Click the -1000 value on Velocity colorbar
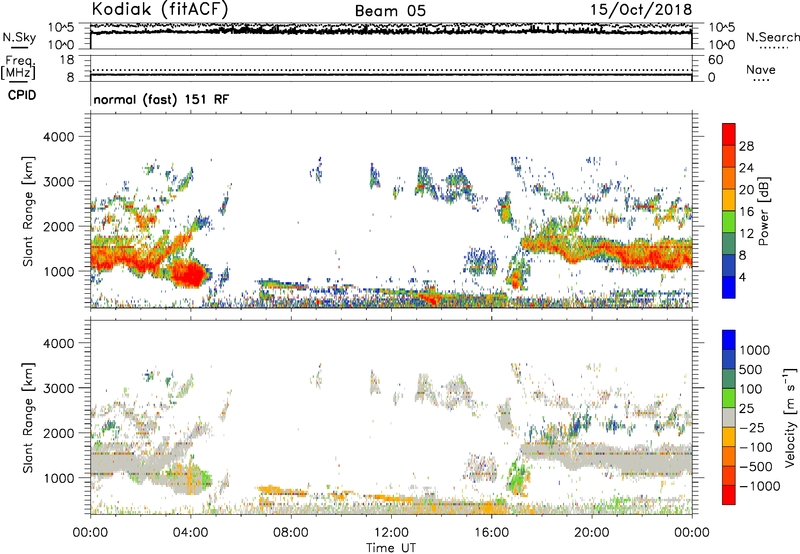 click(x=760, y=486)
